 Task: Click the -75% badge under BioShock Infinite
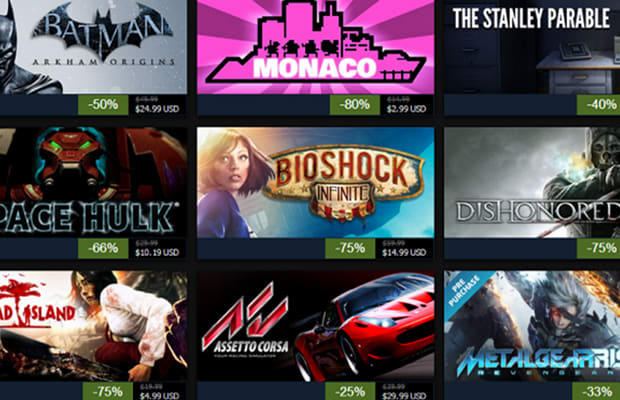(350, 249)
